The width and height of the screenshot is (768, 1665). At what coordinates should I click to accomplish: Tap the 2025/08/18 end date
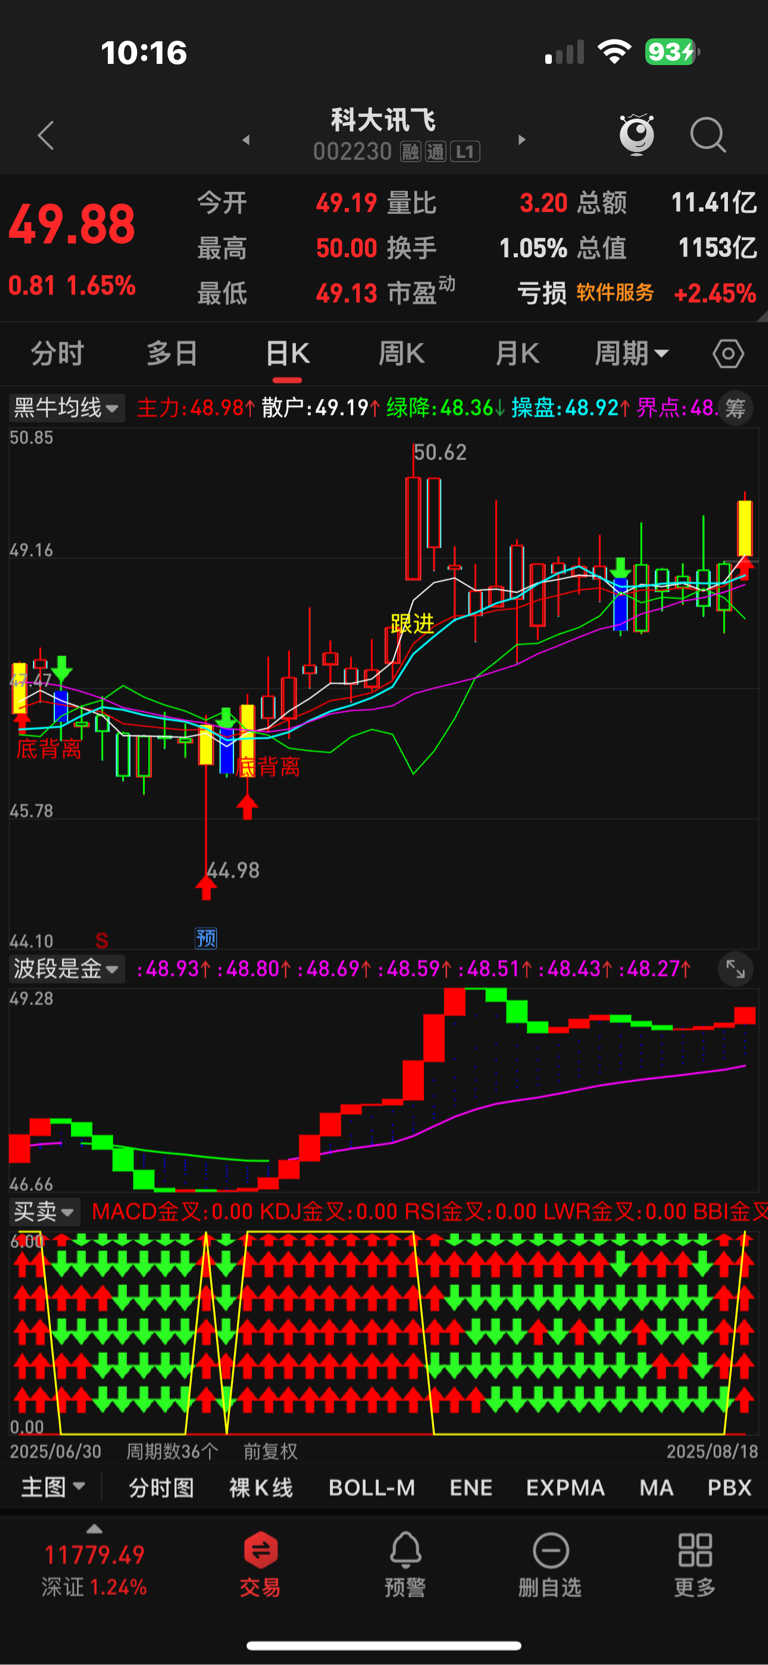point(712,1451)
